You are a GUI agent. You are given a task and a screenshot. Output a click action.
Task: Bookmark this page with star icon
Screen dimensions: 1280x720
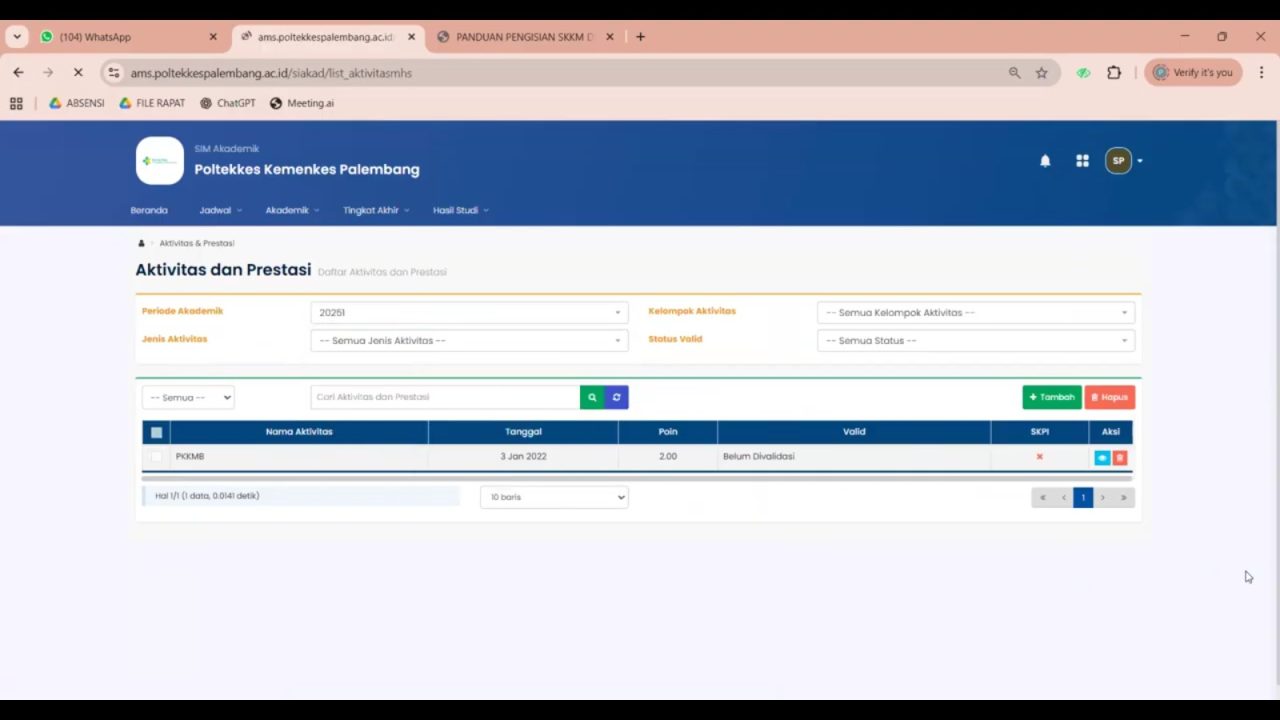[1041, 73]
